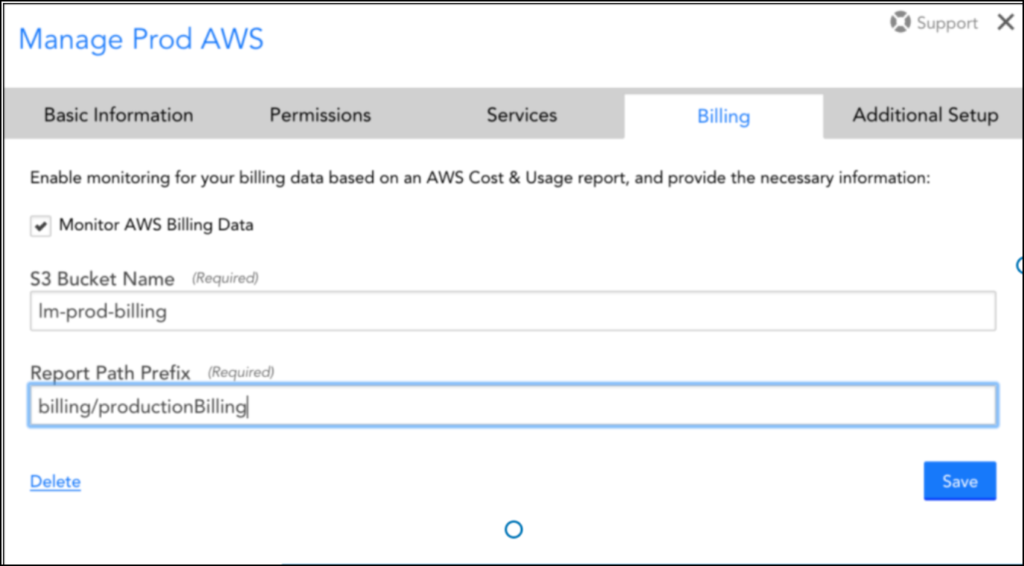Click the Monitor AWS Billing Data label
This screenshot has width=1024, height=566.
(156, 225)
